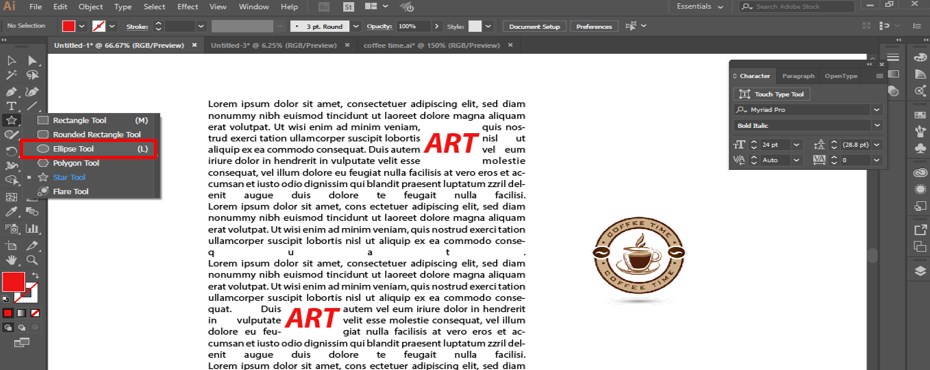Viewport: 930px width, 370px height.
Task: Open the Brushes panel icon
Action: click(920, 130)
